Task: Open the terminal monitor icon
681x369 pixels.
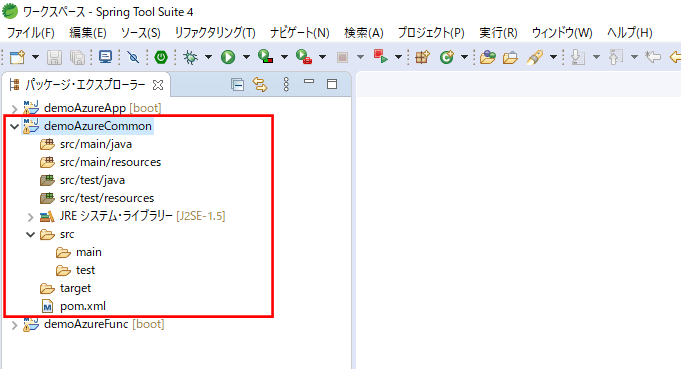Action: 105,57
